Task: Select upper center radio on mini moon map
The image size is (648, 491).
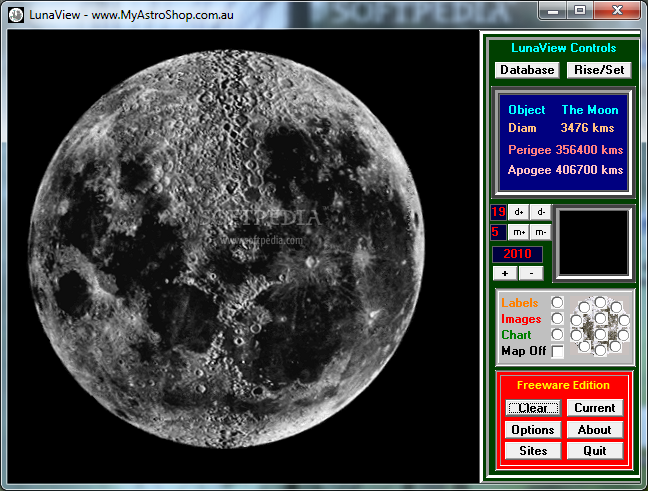Action: tap(600, 318)
